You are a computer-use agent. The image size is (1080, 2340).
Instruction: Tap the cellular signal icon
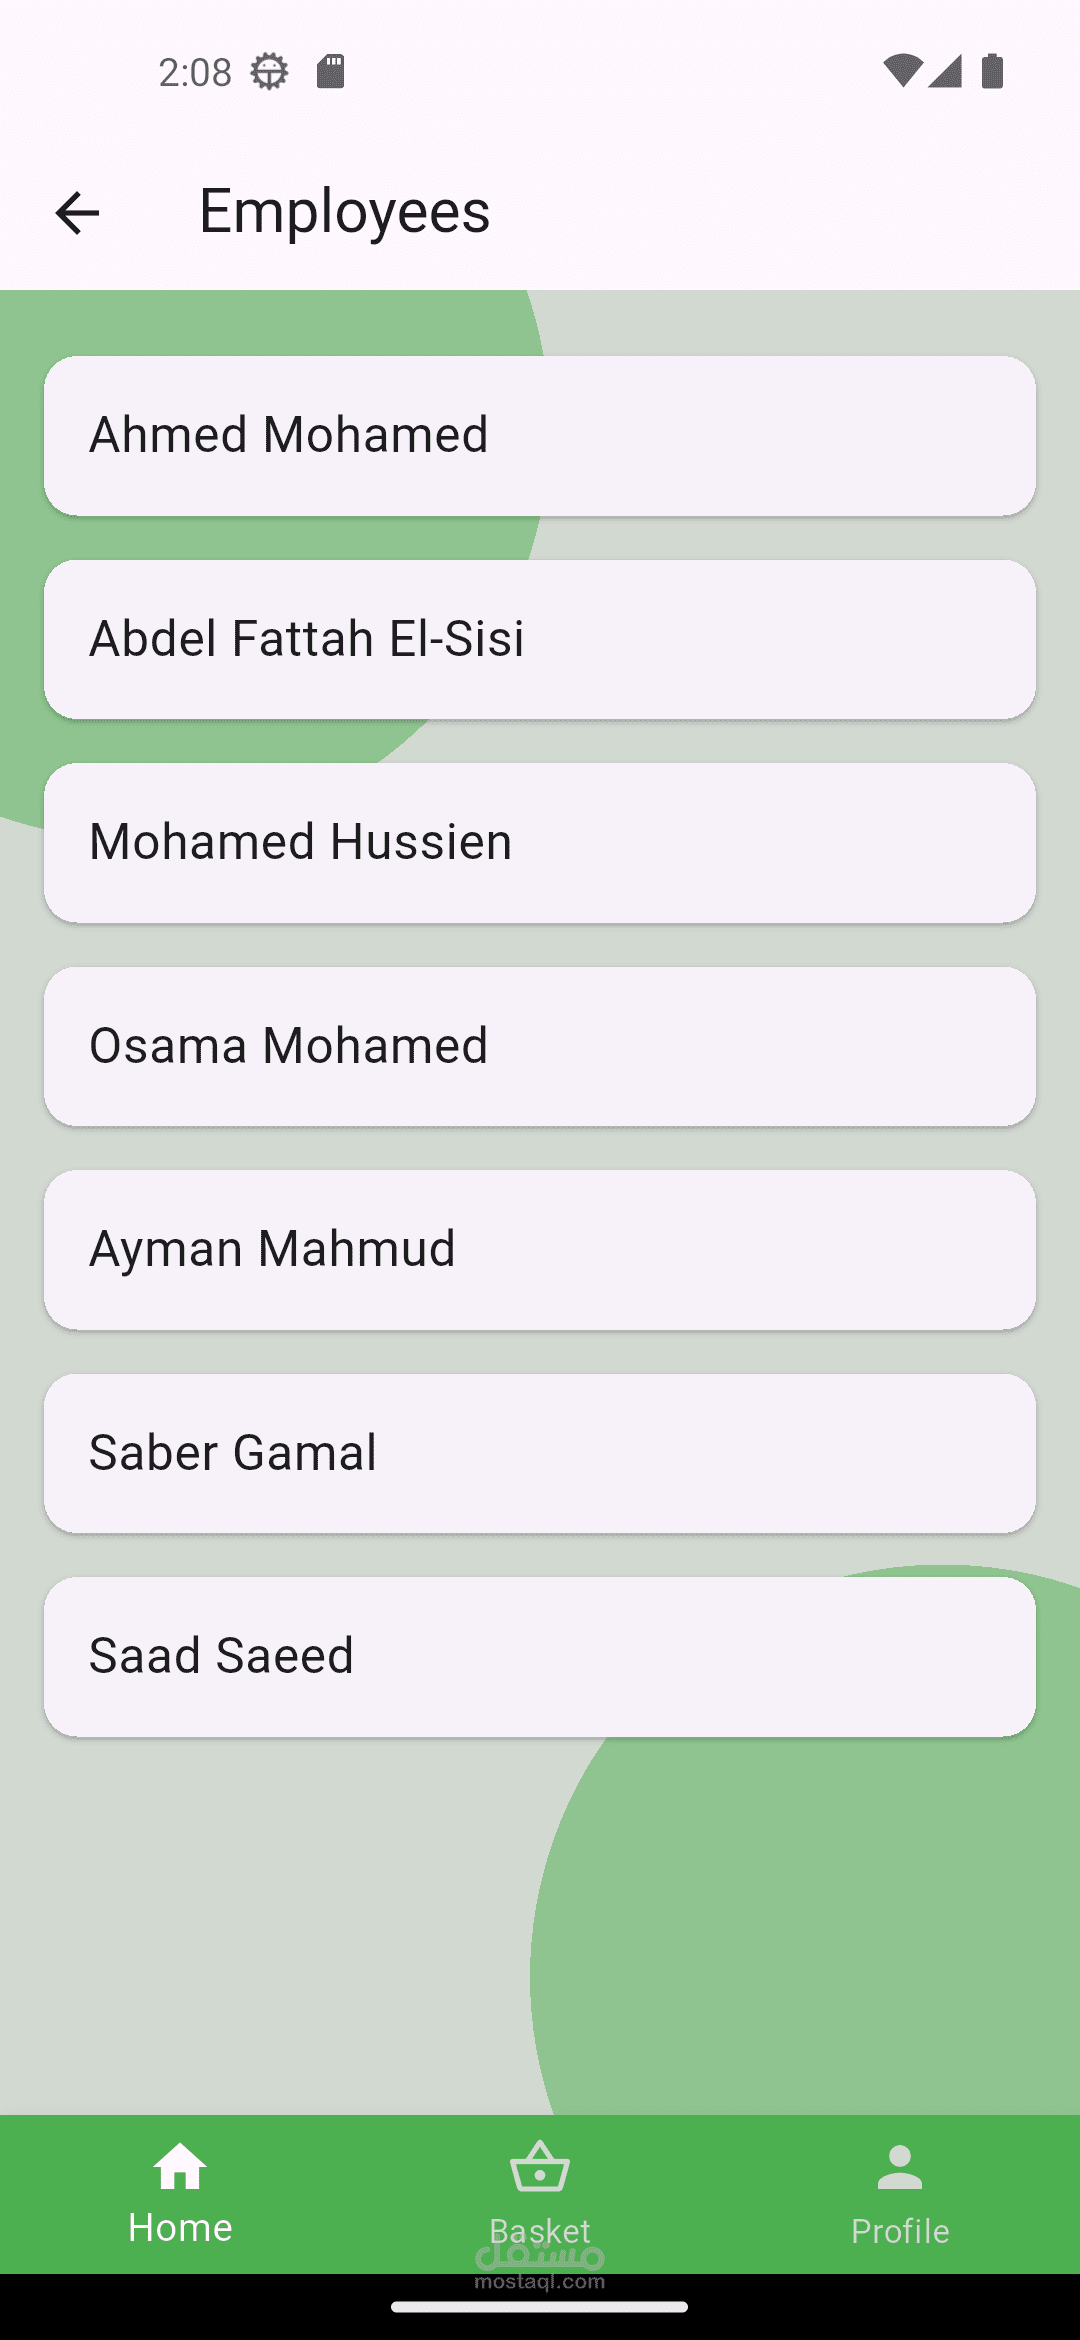coord(945,72)
